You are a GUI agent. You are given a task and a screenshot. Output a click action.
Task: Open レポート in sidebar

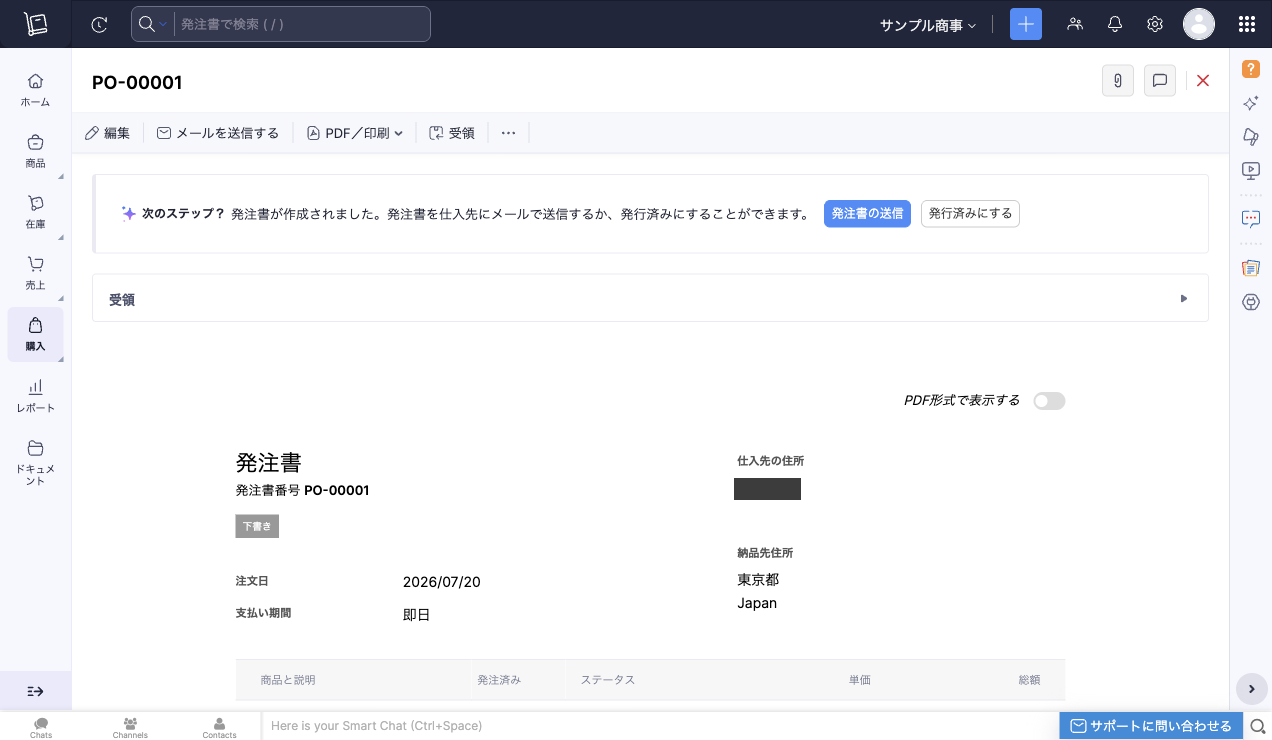[35, 395]
